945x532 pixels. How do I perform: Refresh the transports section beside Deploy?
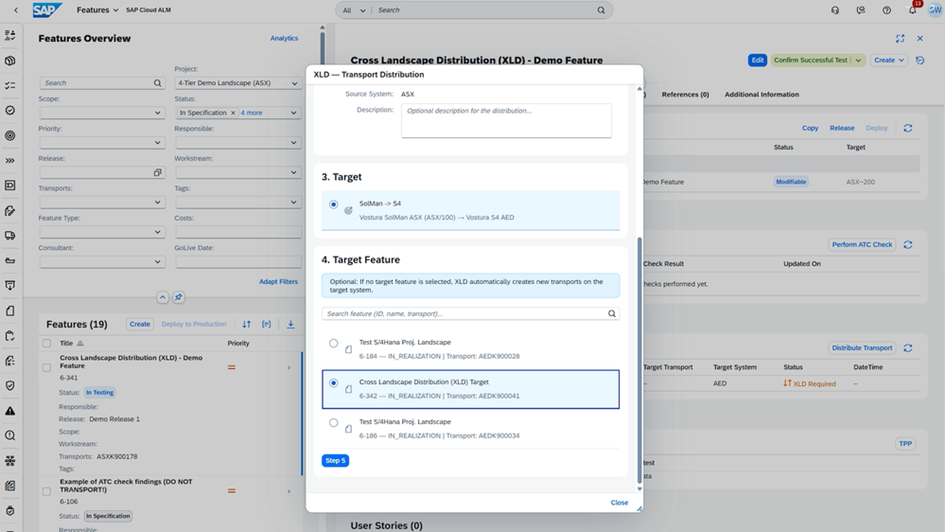[908, 128]
